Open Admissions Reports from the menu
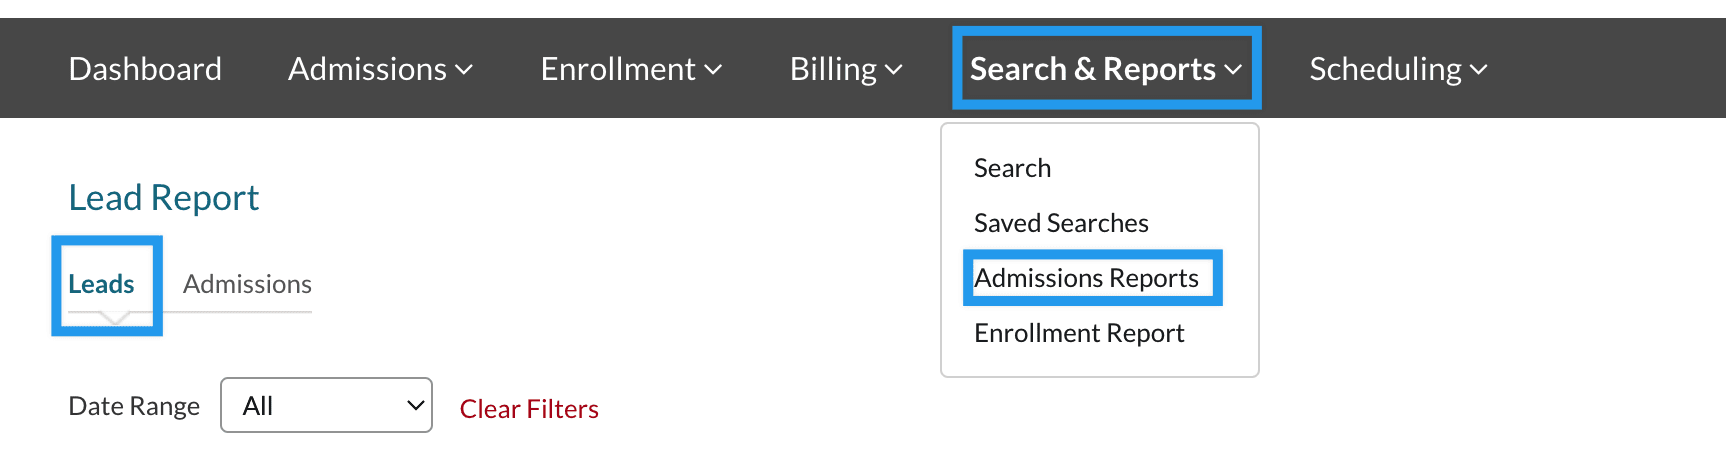1726x452 pixels. coord(1086,278)
